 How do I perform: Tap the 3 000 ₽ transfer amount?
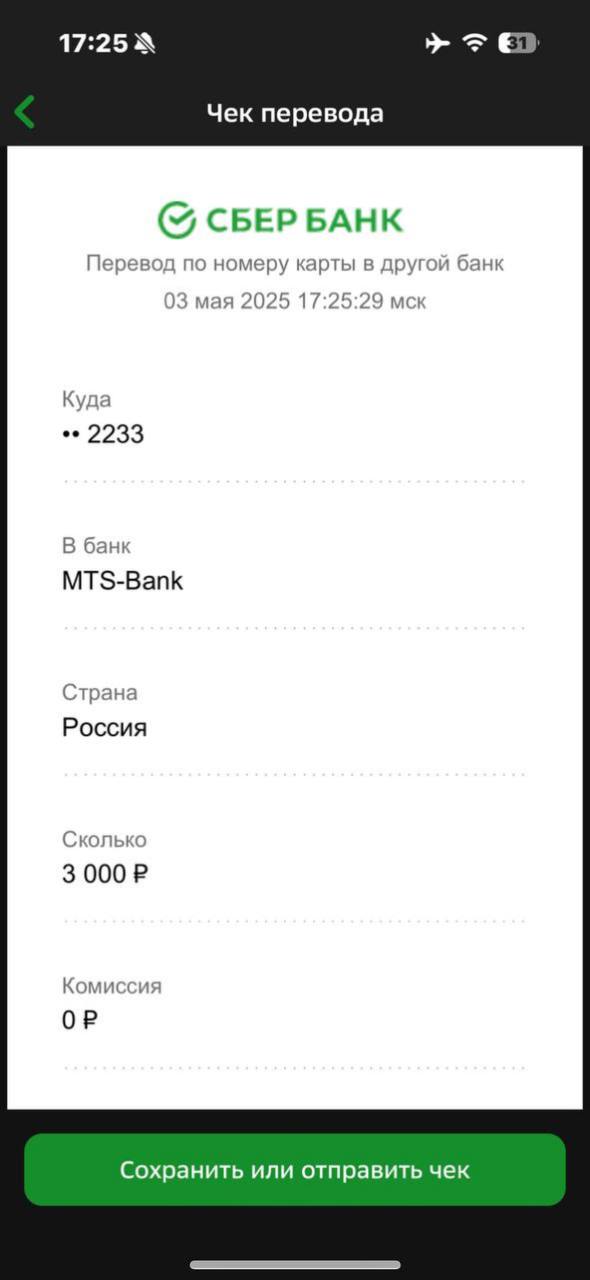point(105,874)
